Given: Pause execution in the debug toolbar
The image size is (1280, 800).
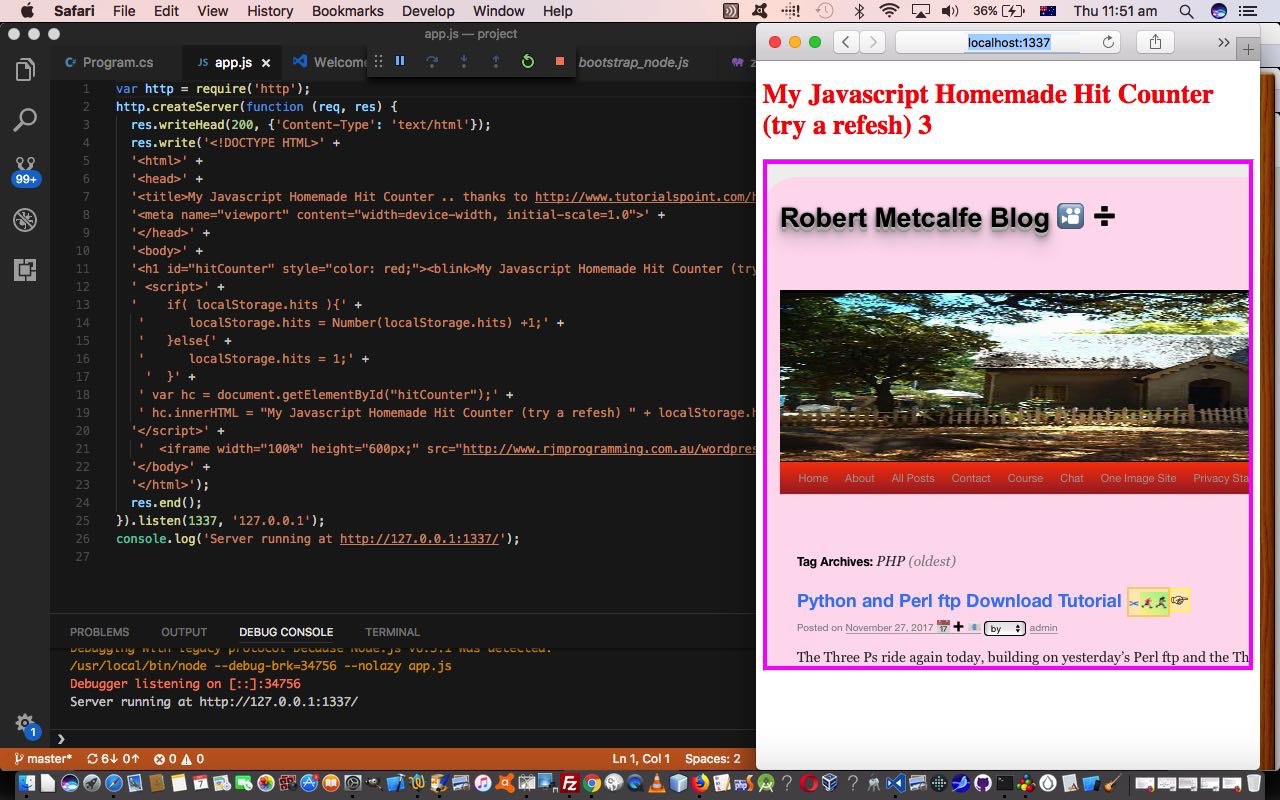Looking at the screenshot, I should tap(399, 61).
